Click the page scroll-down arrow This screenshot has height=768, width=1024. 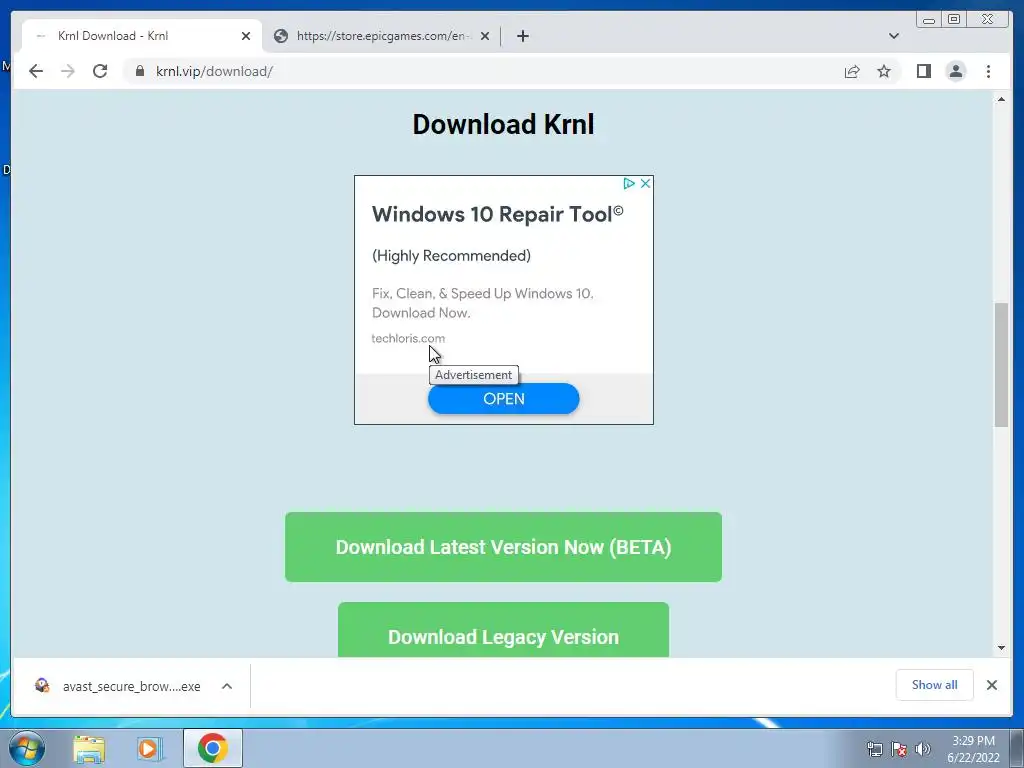[1001, 648]
